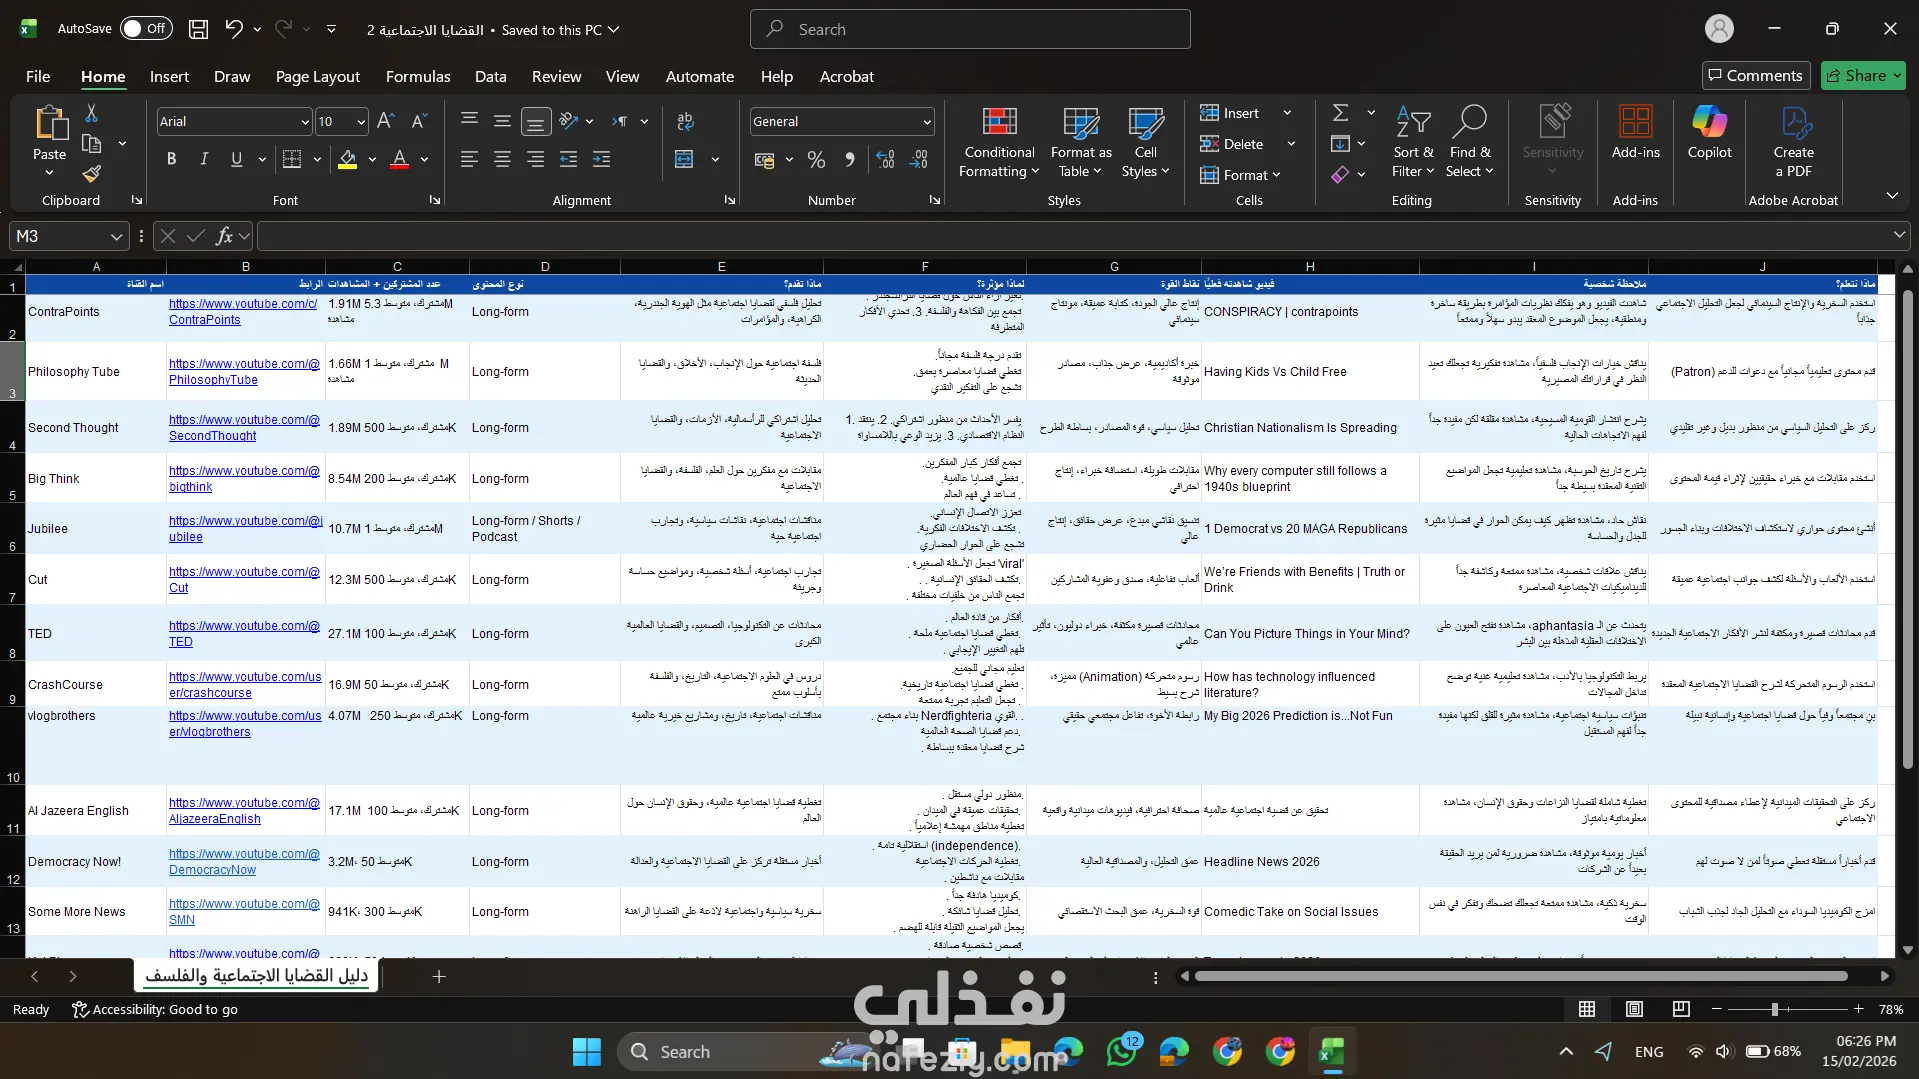This screenshot has width=1919, height=1079.
Task: Click the Format Painter brush icon
Action: click(91, 174)
